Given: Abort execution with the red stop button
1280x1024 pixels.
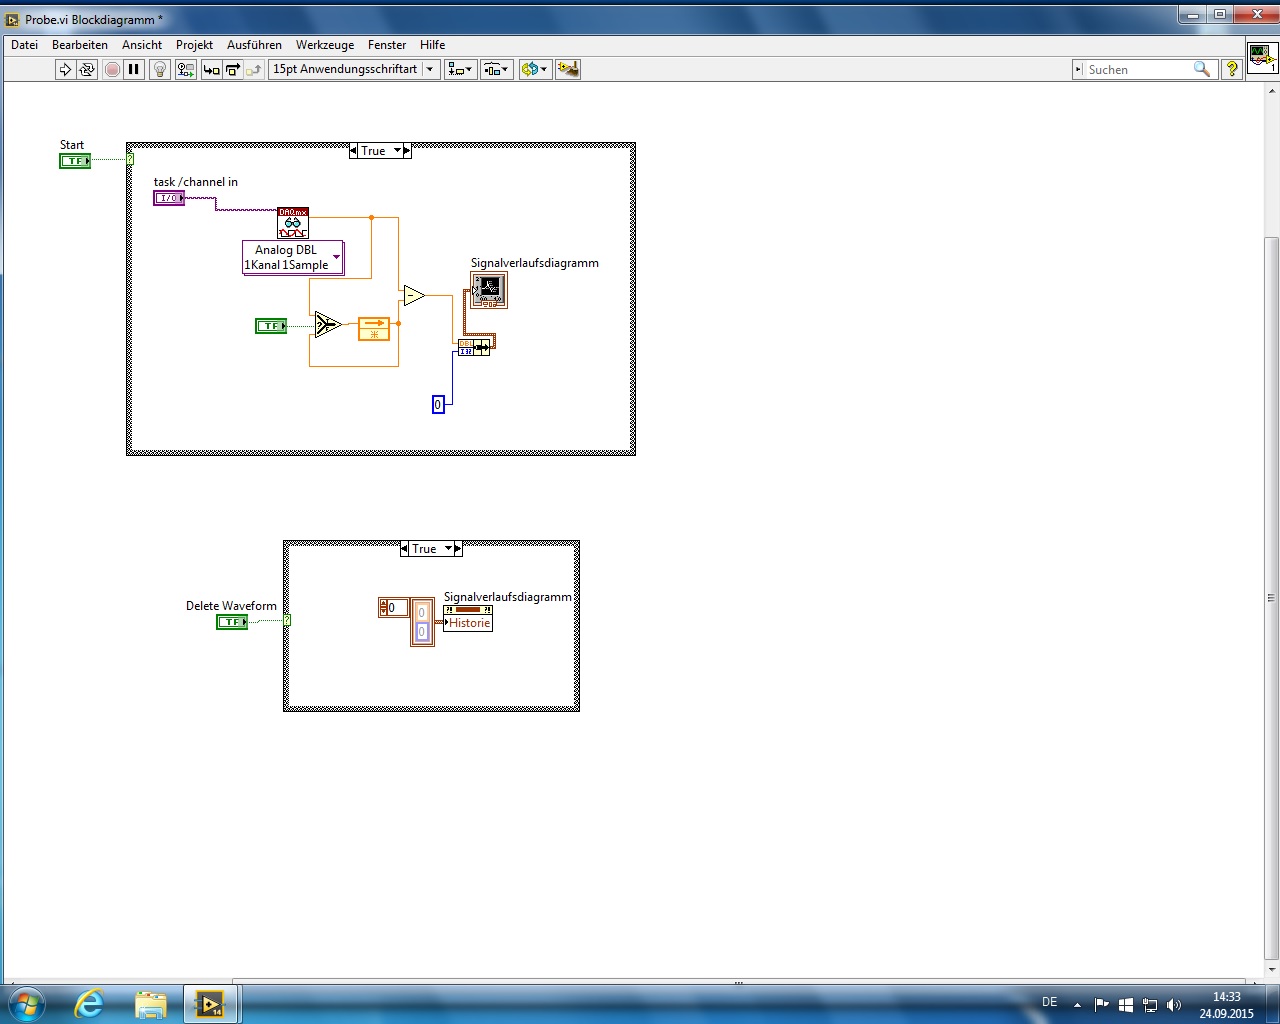Looking at the screenshot, I should (112, 69).
